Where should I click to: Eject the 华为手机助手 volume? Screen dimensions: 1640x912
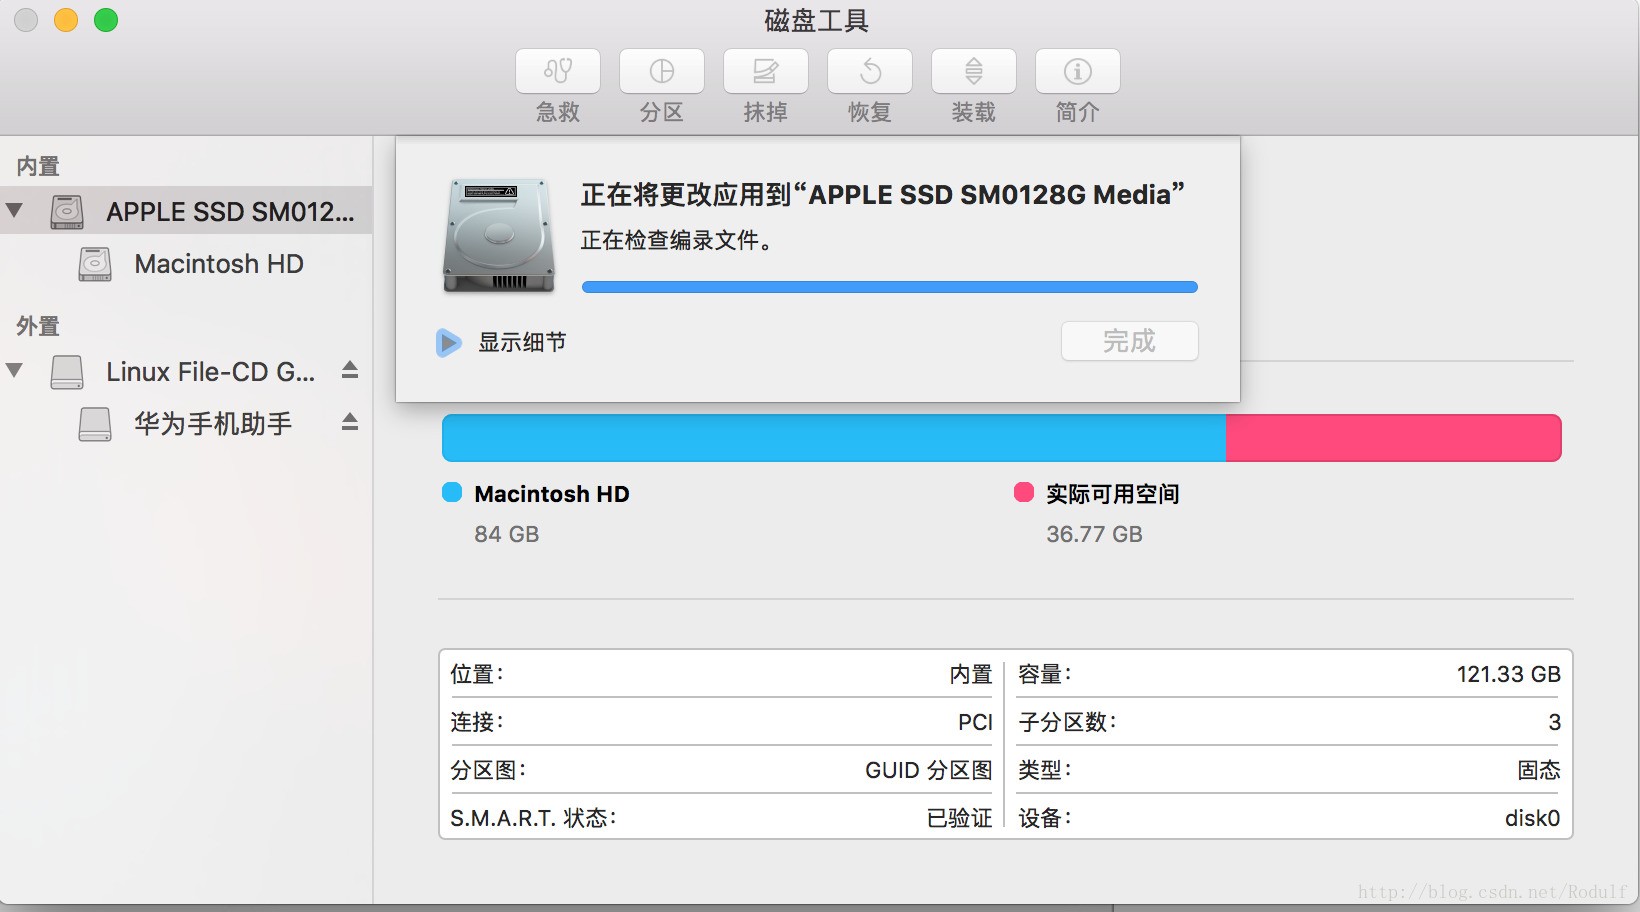350,422
